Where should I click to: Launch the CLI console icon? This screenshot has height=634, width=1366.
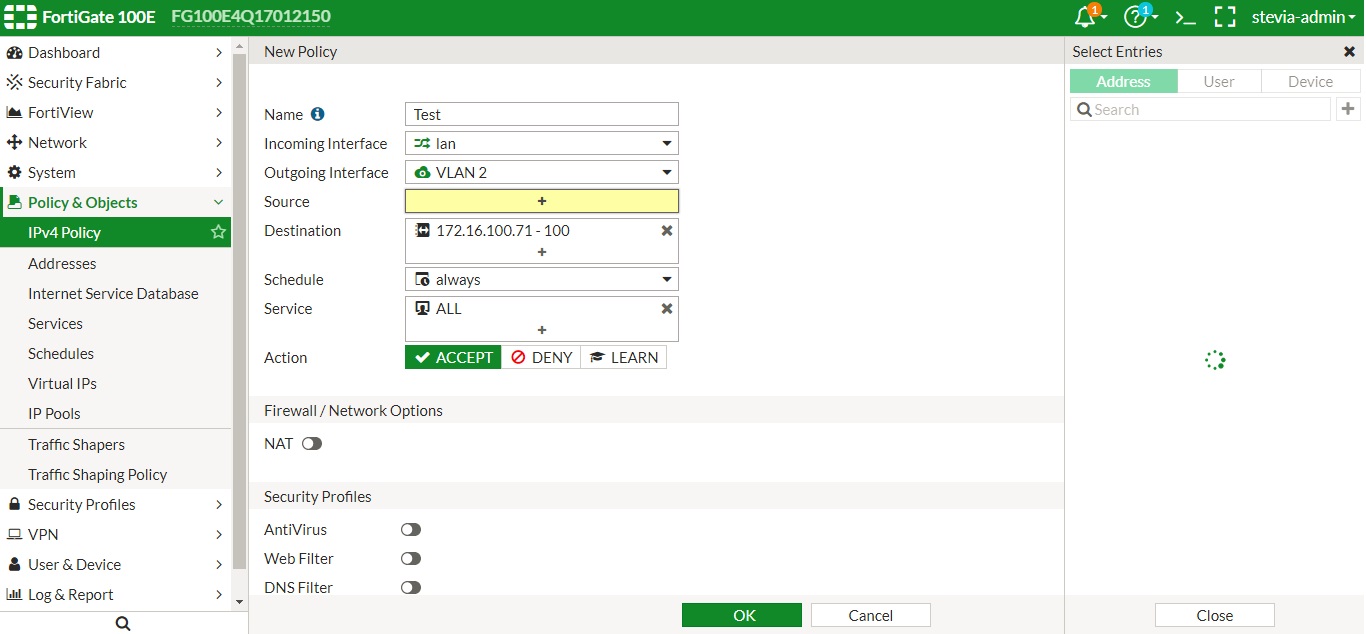(1185, 17)
